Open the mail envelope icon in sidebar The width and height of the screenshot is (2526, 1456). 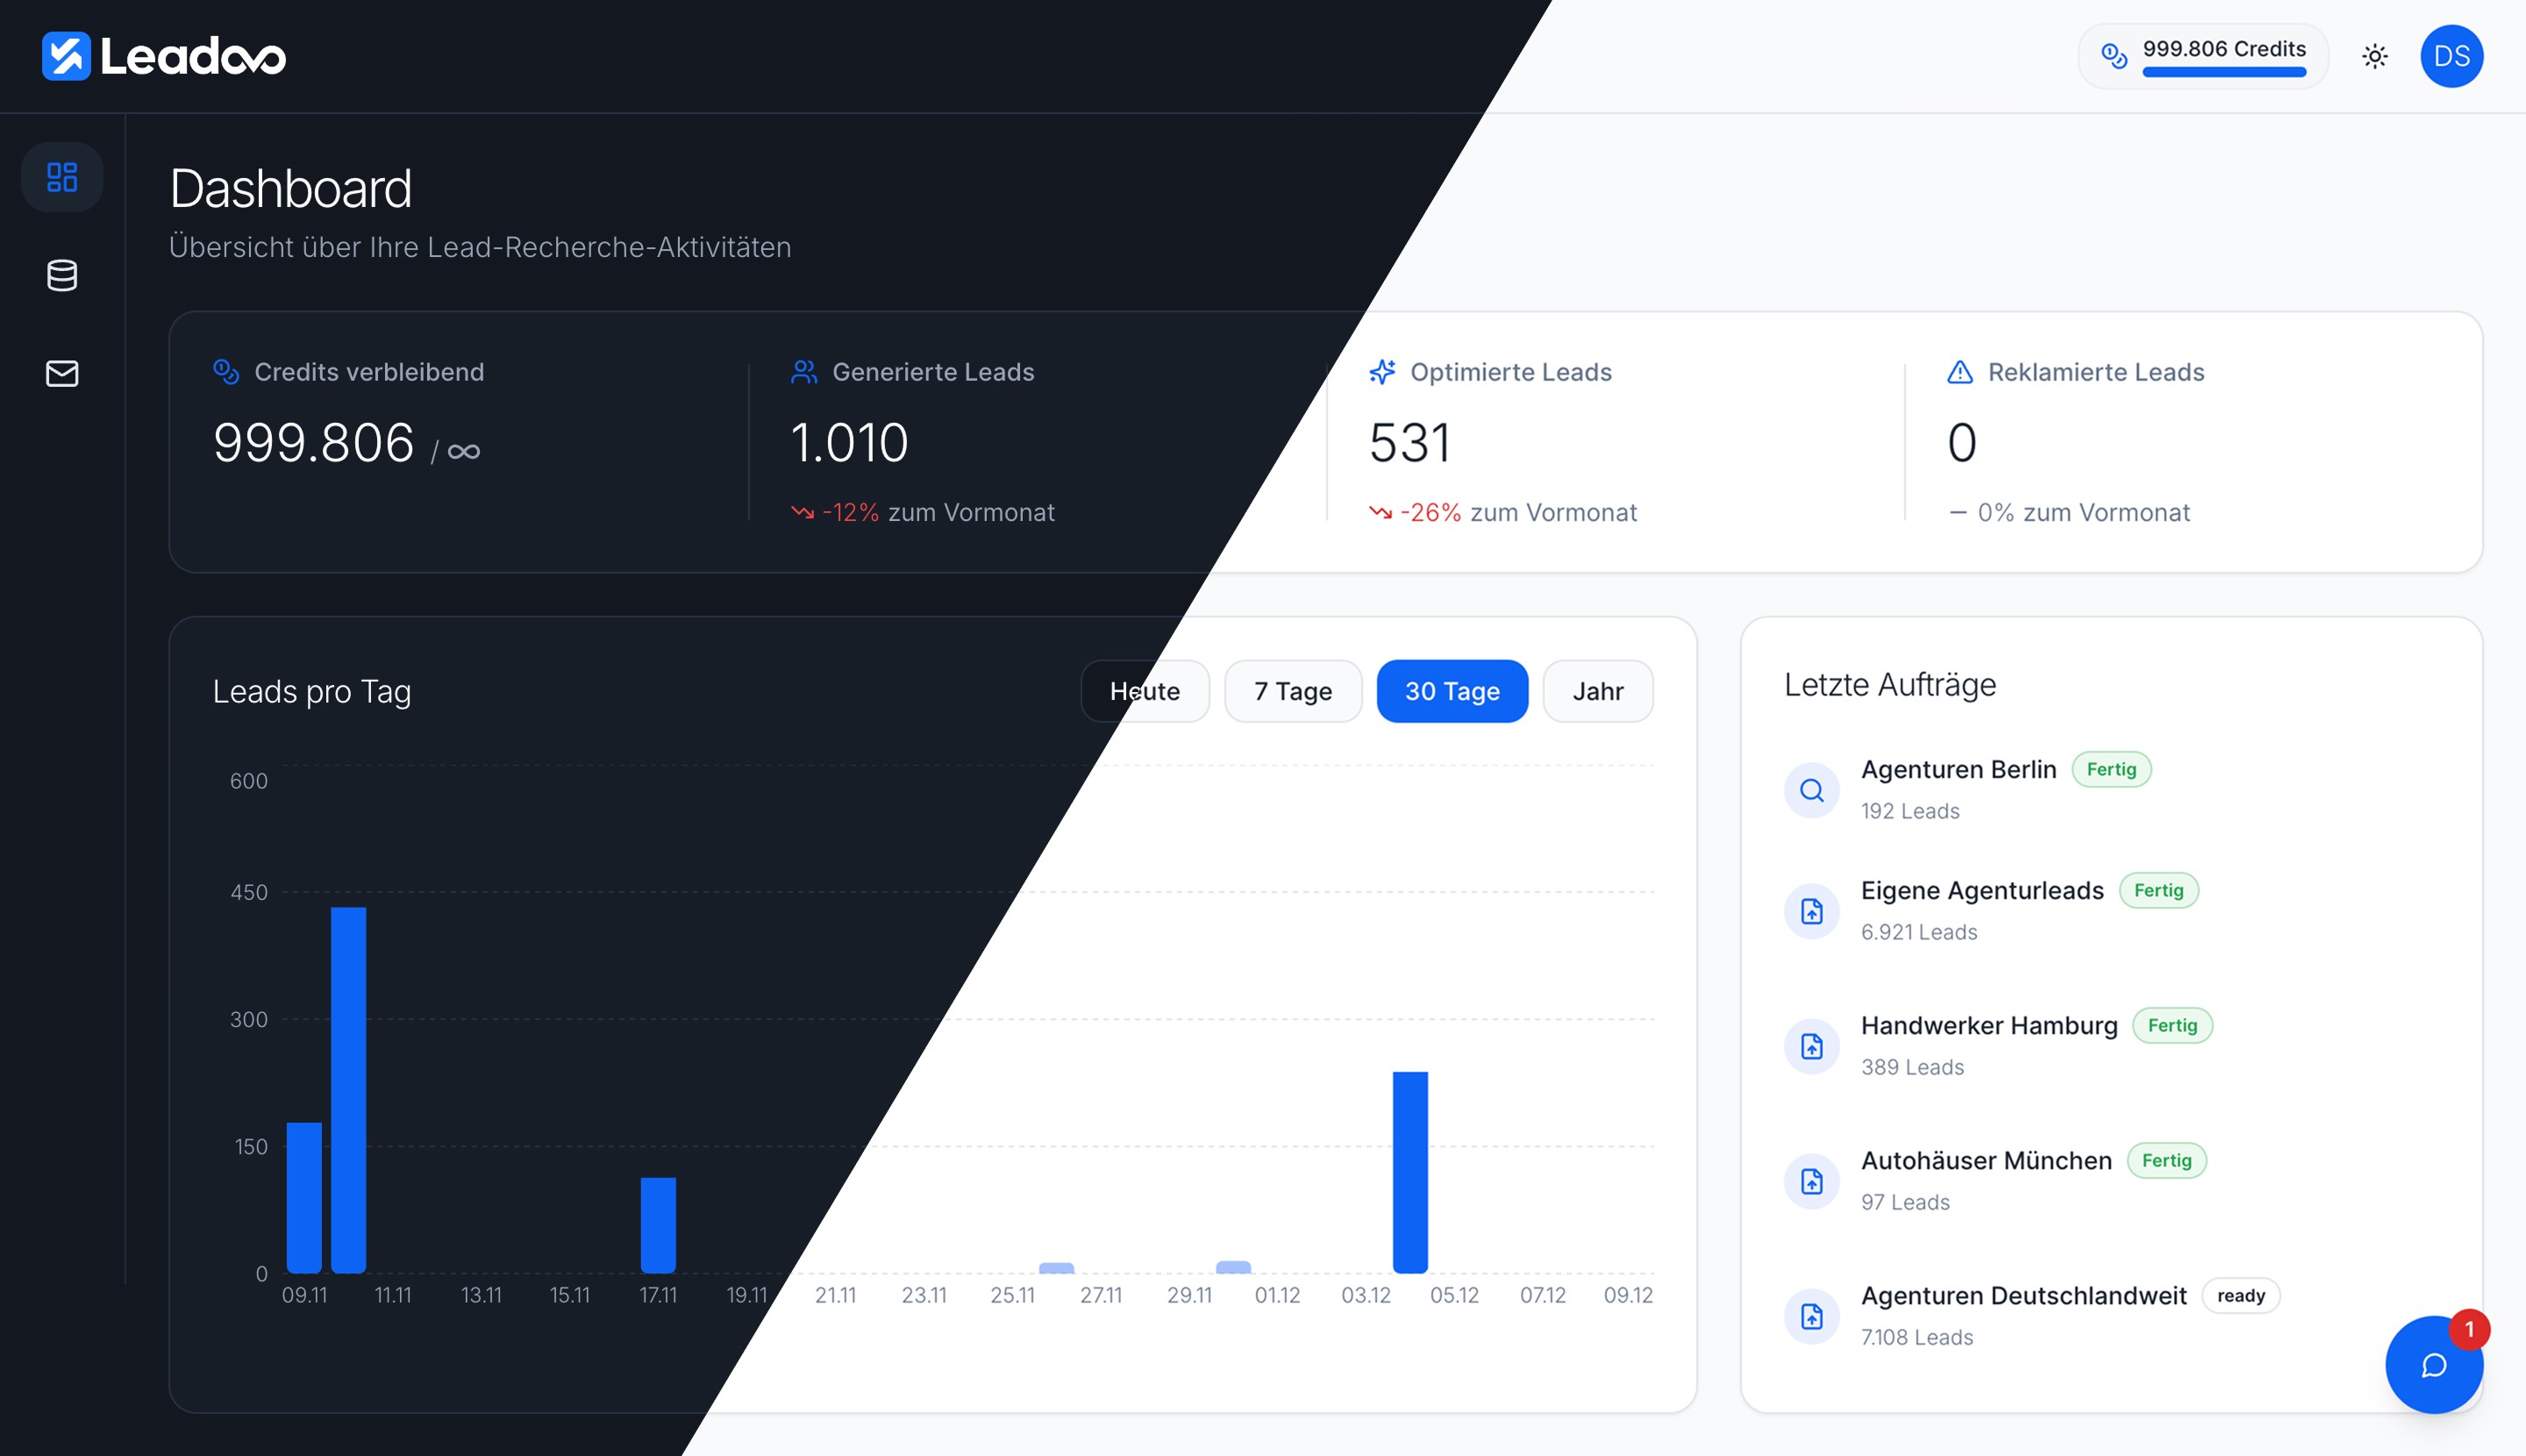[x=62, y=373]
